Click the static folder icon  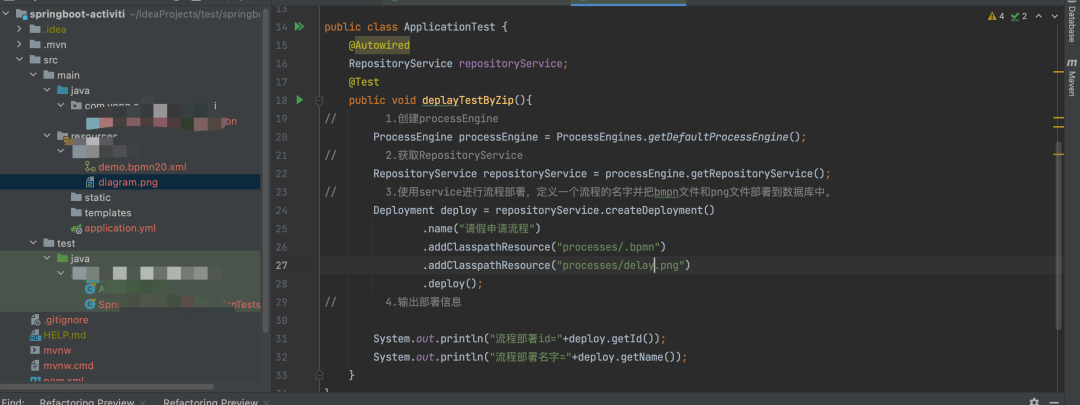tap(76, 198)
